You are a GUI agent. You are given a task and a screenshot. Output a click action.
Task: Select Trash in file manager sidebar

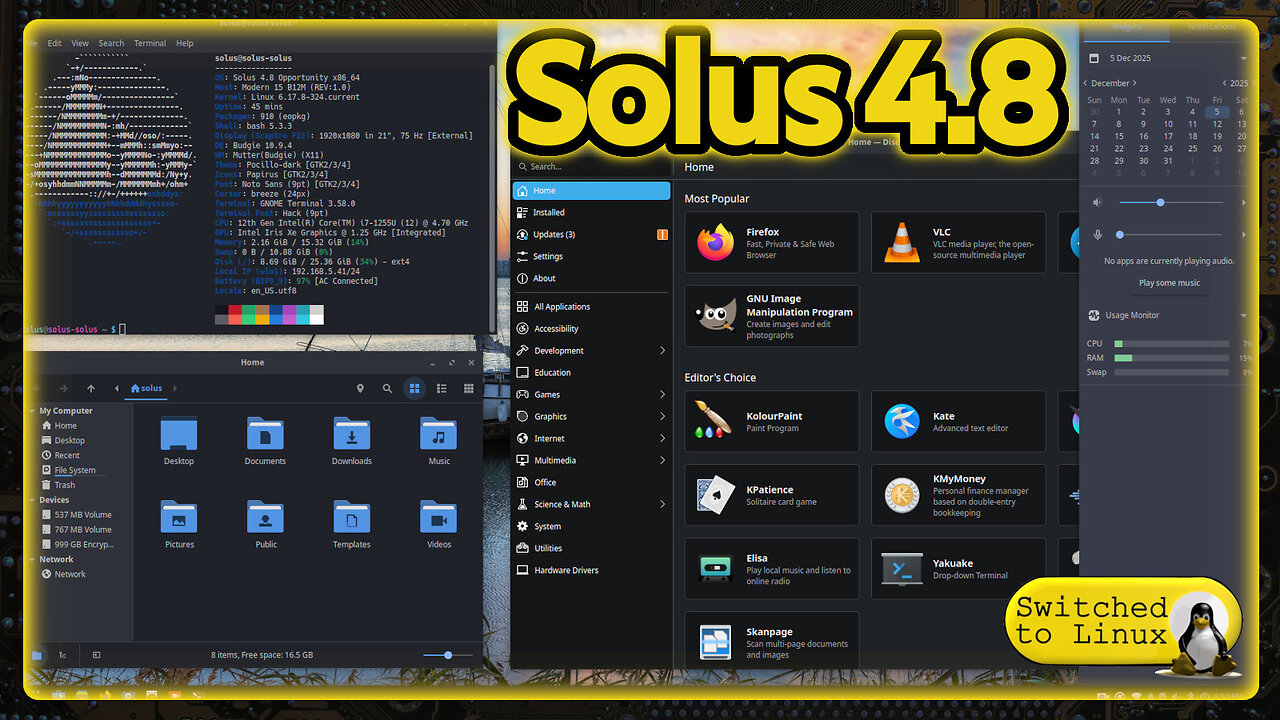[65, 485]
